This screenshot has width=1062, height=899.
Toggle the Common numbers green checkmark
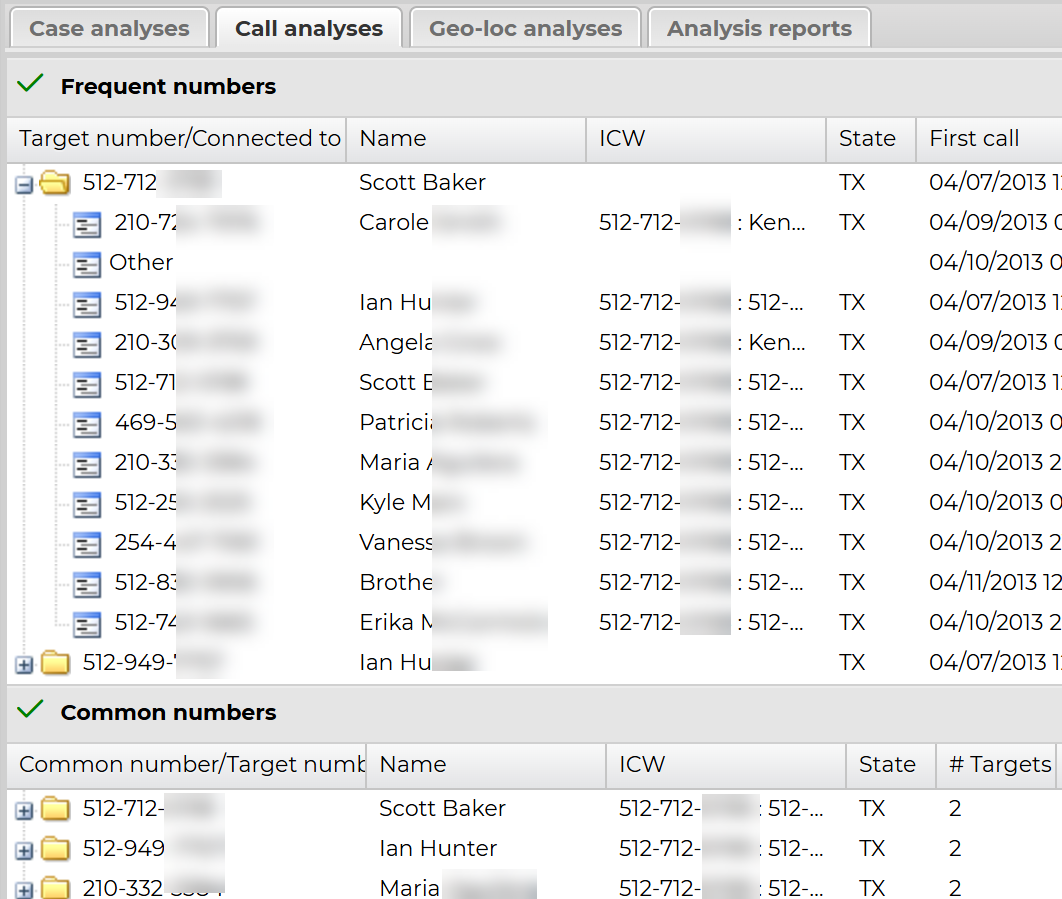tap(31, 711)
